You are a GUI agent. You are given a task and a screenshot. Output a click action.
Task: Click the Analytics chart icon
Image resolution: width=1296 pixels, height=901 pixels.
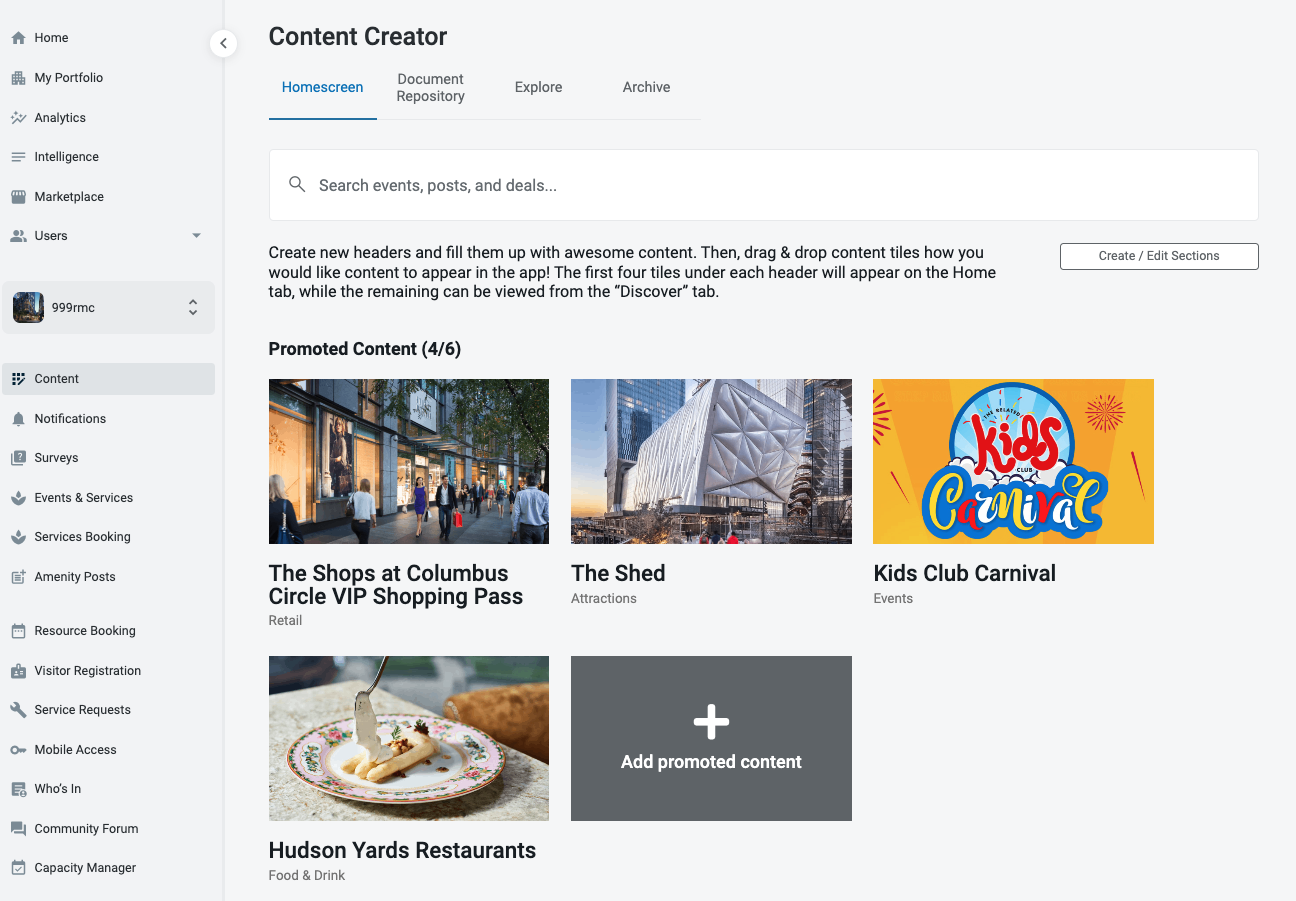click(18, 118)
